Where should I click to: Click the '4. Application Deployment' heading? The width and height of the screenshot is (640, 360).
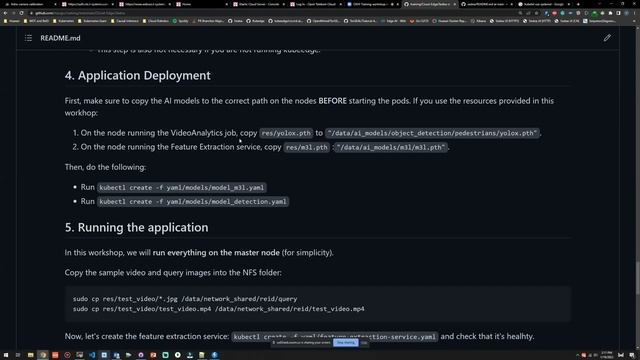(138, 76)
